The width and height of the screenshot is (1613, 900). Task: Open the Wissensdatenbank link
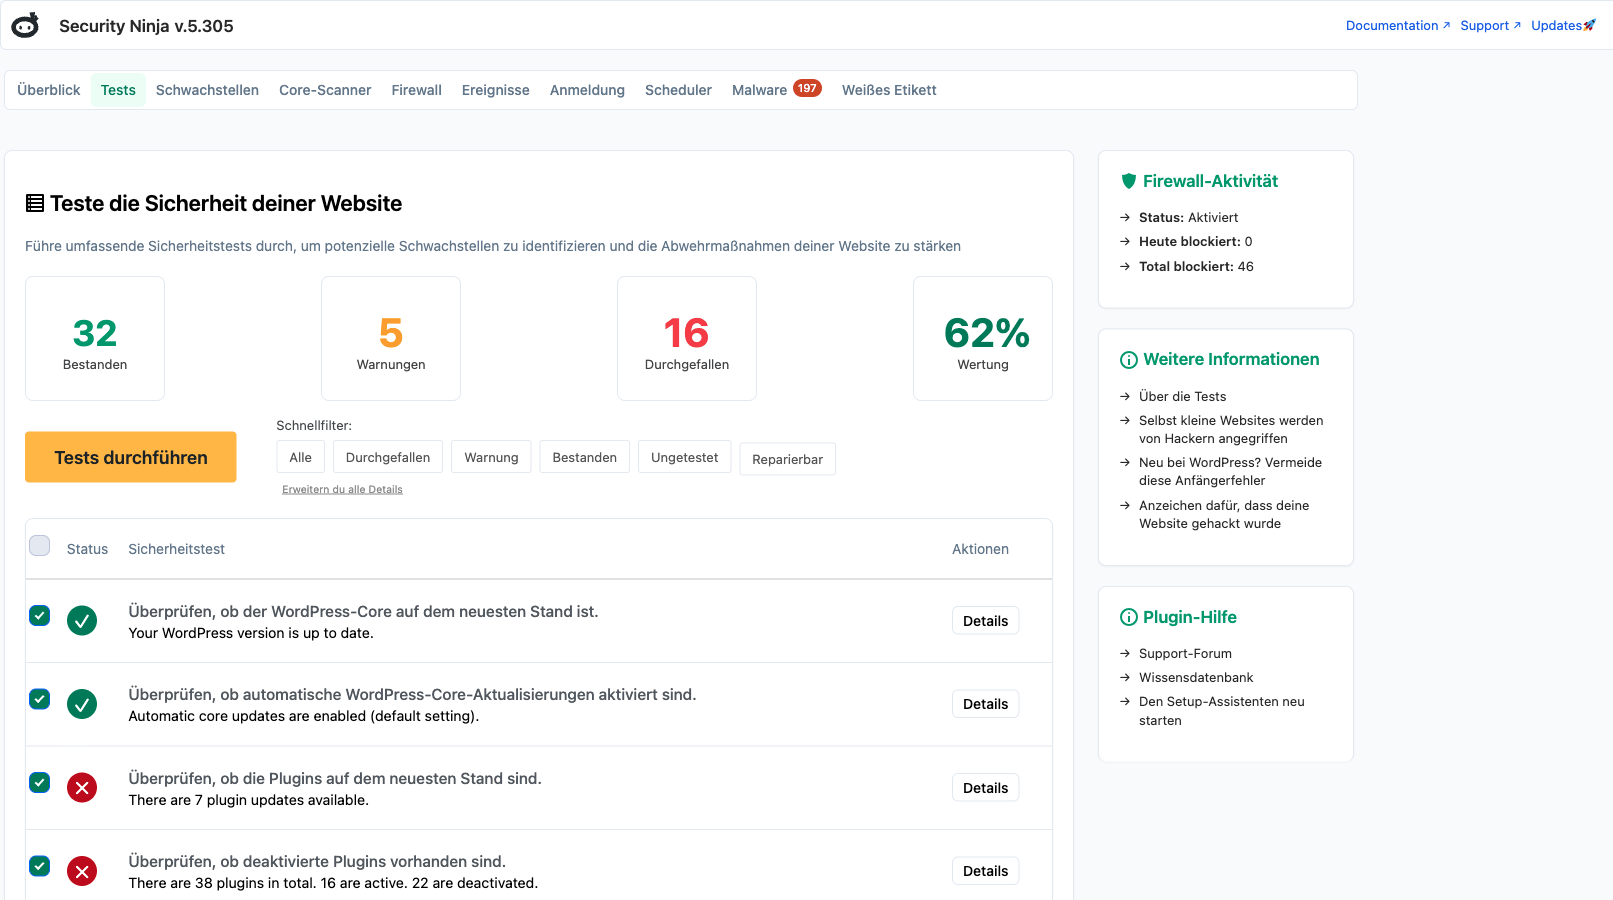[x=1196, y=677]
